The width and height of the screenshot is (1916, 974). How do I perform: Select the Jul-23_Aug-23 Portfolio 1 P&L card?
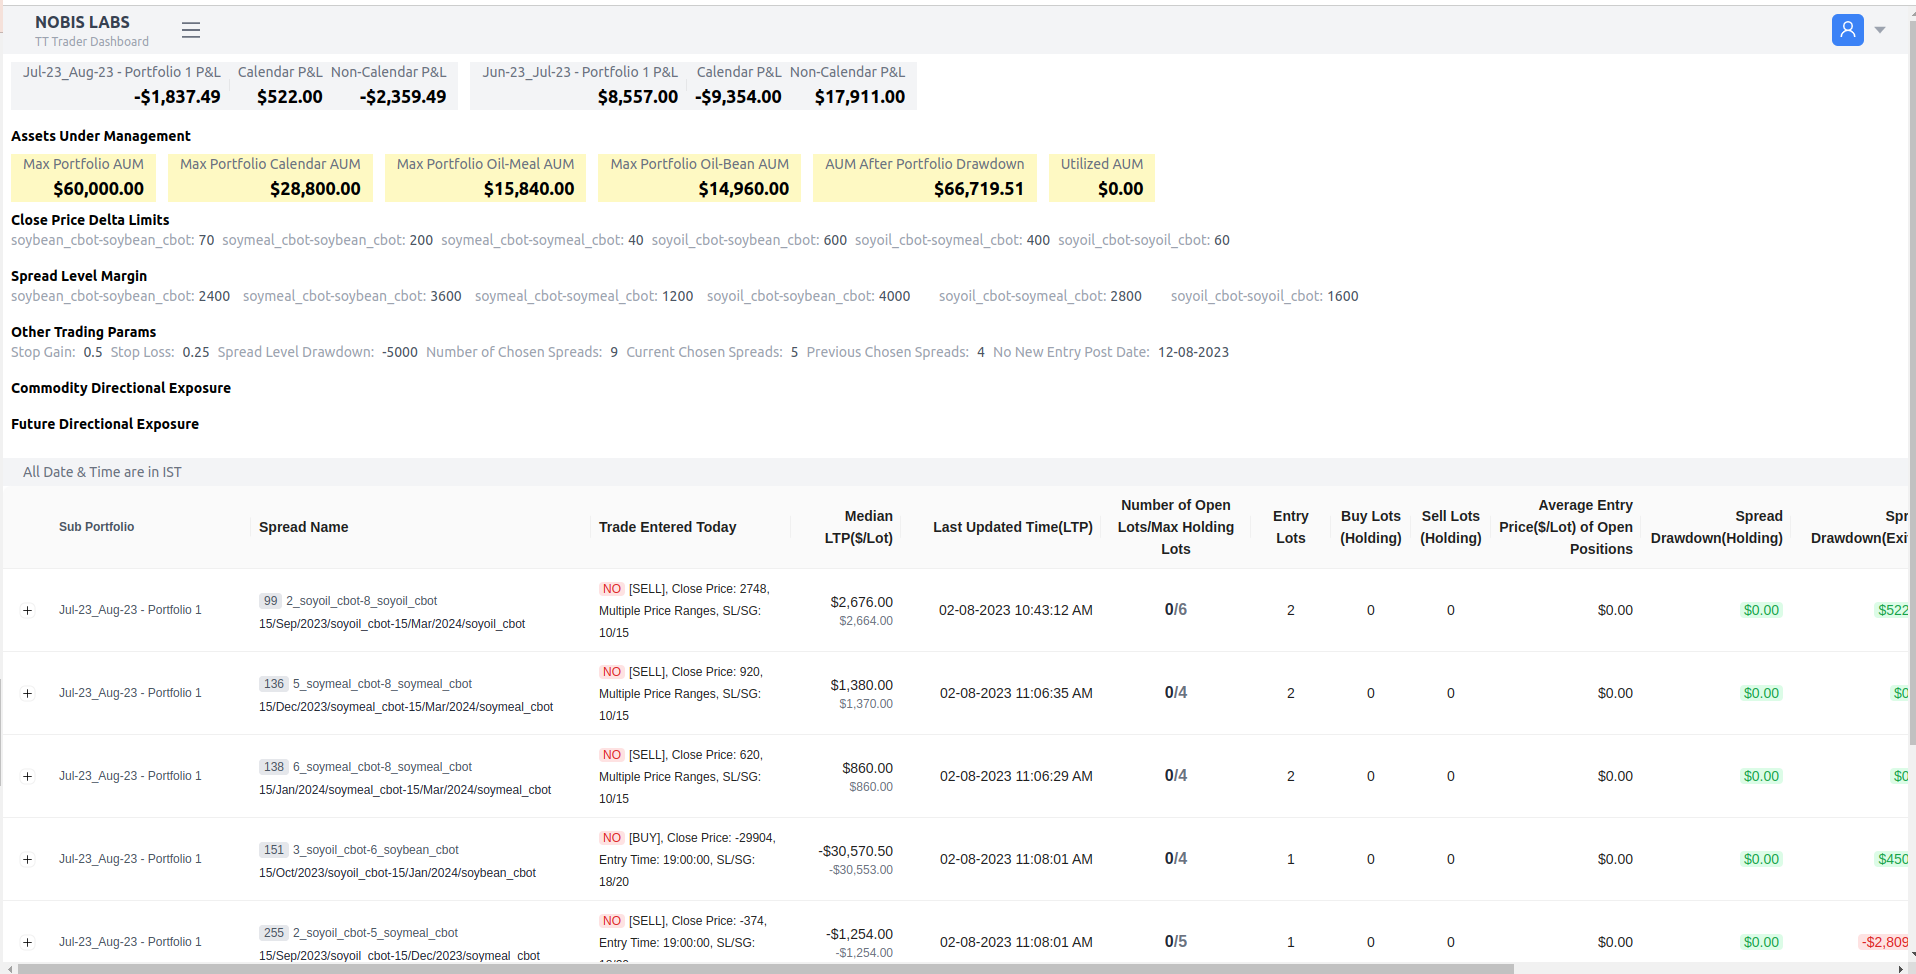point(122,85)
